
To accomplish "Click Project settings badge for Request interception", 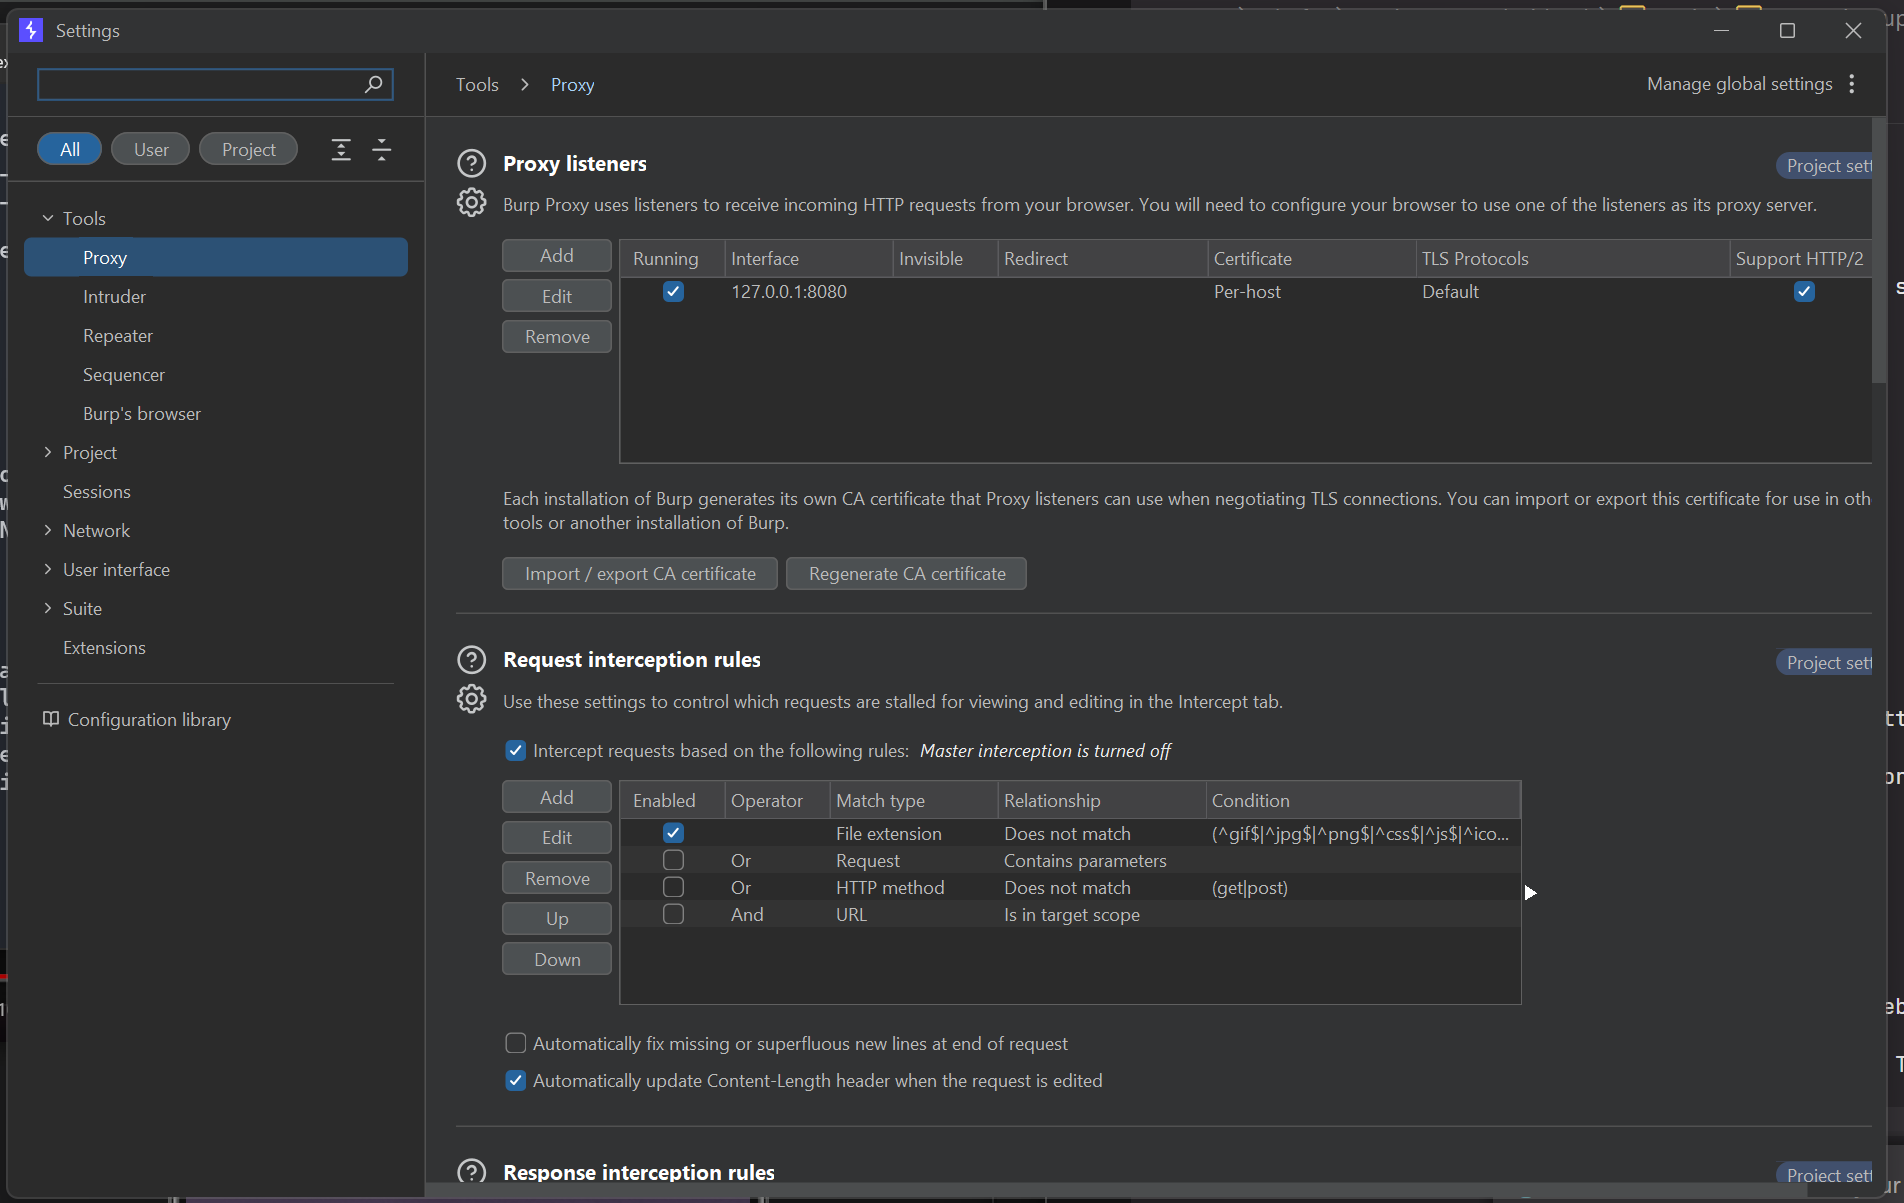I will pyautogui.click(x=1825, y=663).
